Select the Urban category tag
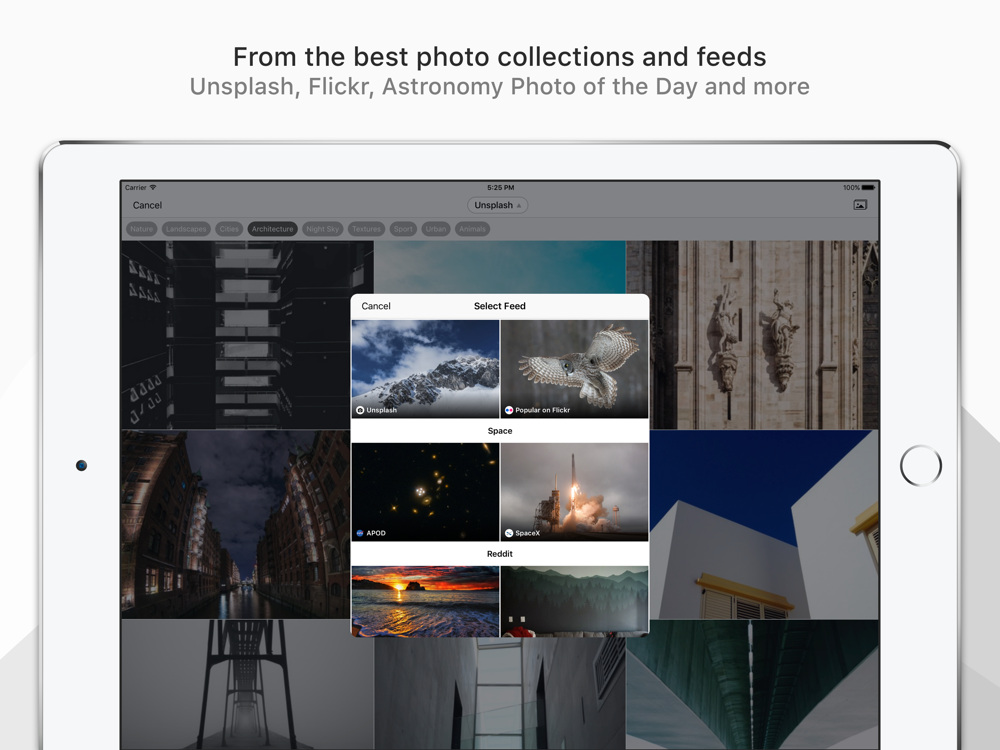The height and width of the screenshot is (750, 1000). (x=436, y=229)
